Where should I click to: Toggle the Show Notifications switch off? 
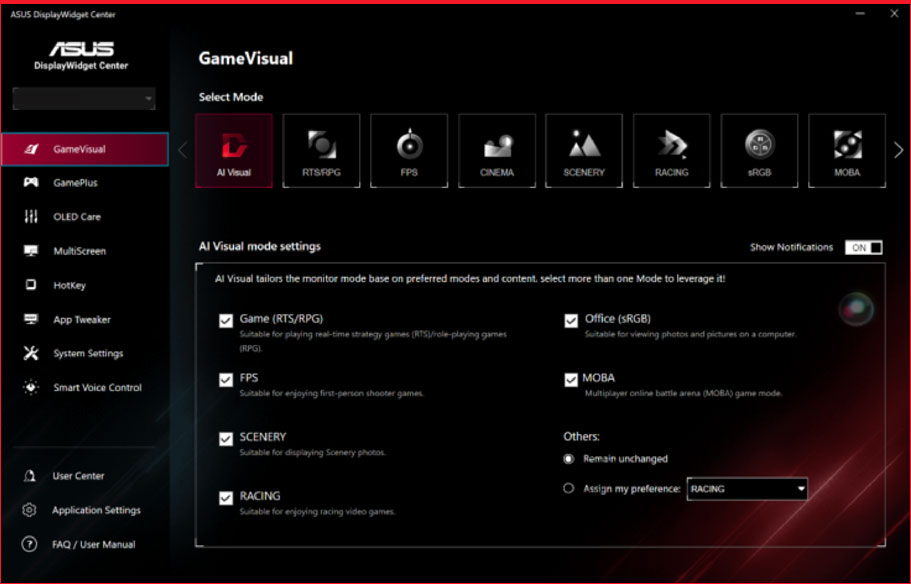coord(862,247)
